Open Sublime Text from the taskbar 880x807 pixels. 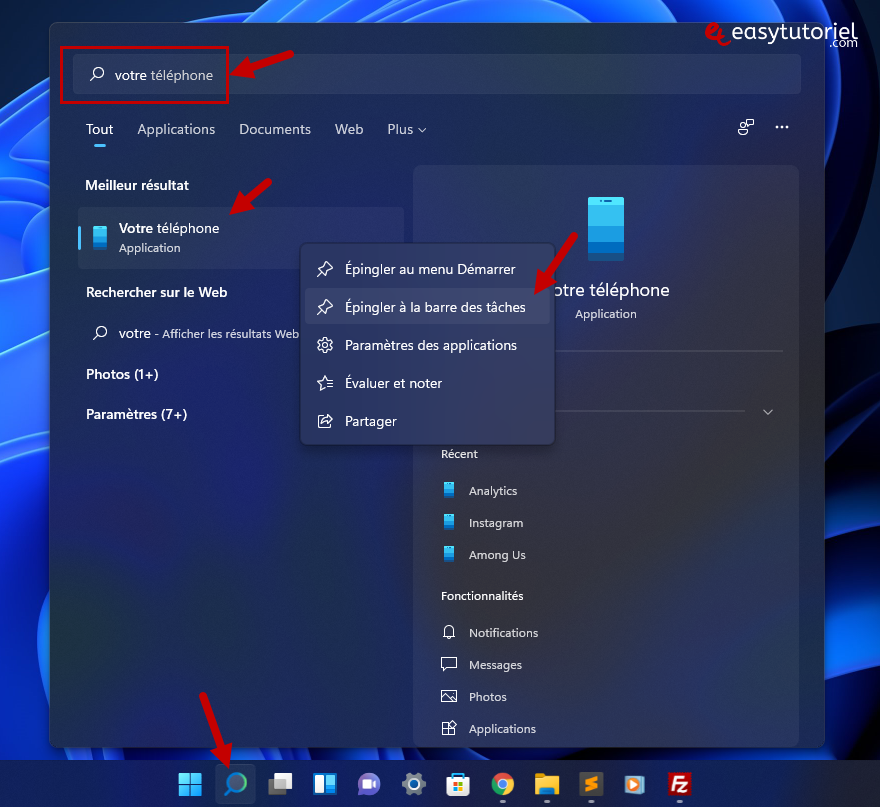(x=591, y=784)
